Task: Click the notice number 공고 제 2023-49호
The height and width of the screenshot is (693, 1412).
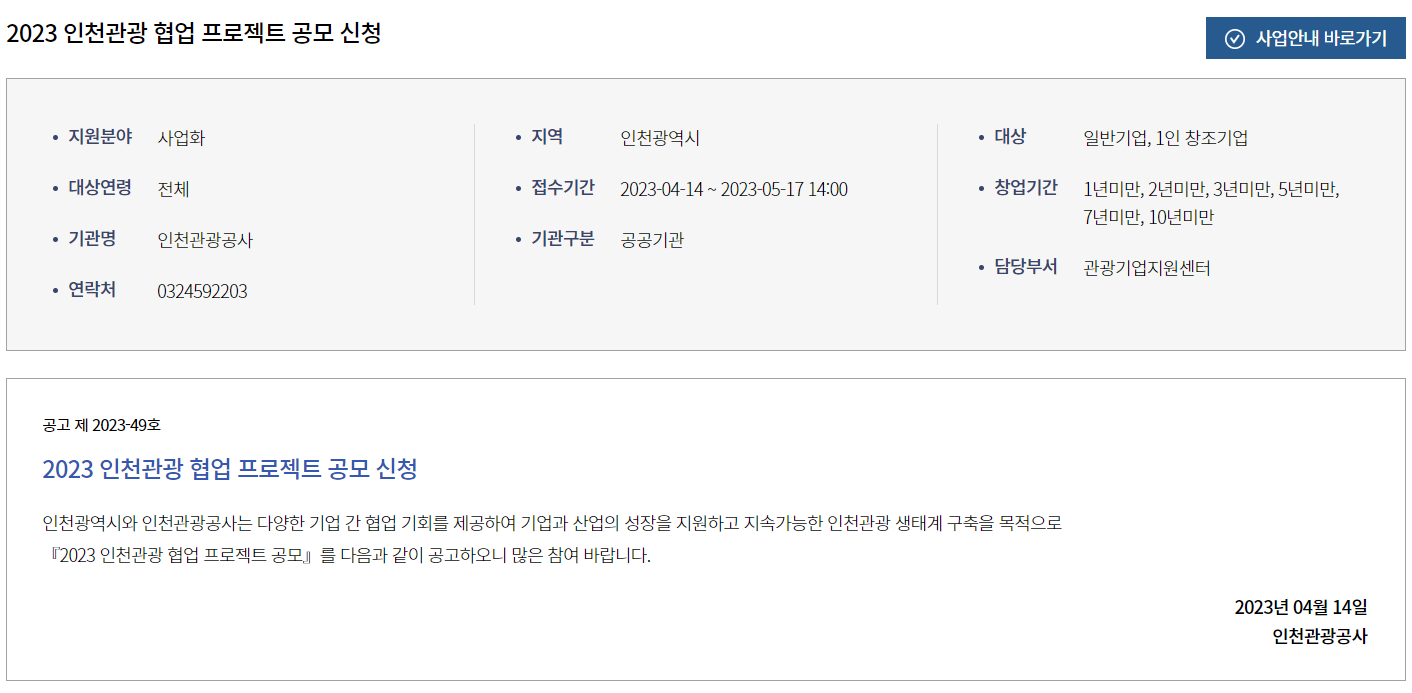Action: [101, 425]
